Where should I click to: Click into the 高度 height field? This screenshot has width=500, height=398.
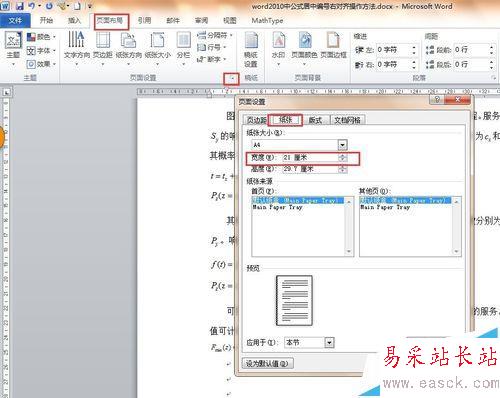[310, 169]
